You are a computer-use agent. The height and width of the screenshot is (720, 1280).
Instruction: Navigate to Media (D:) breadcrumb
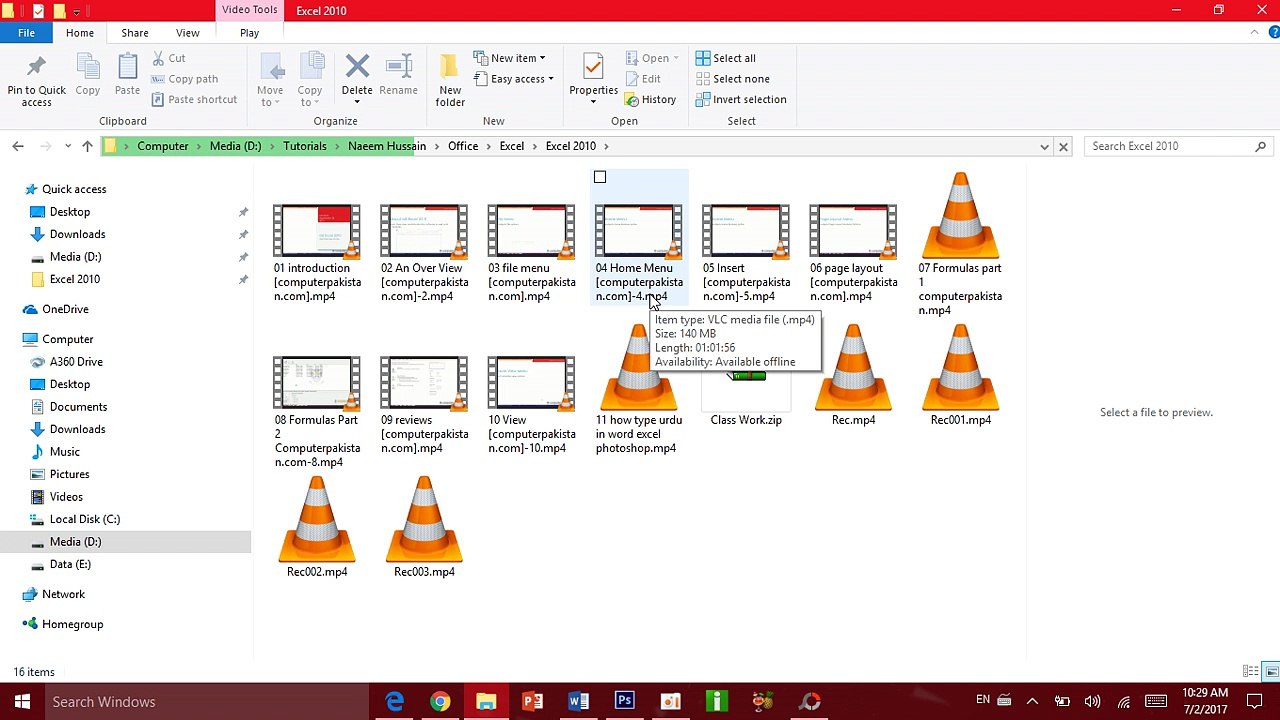[235, 146]
